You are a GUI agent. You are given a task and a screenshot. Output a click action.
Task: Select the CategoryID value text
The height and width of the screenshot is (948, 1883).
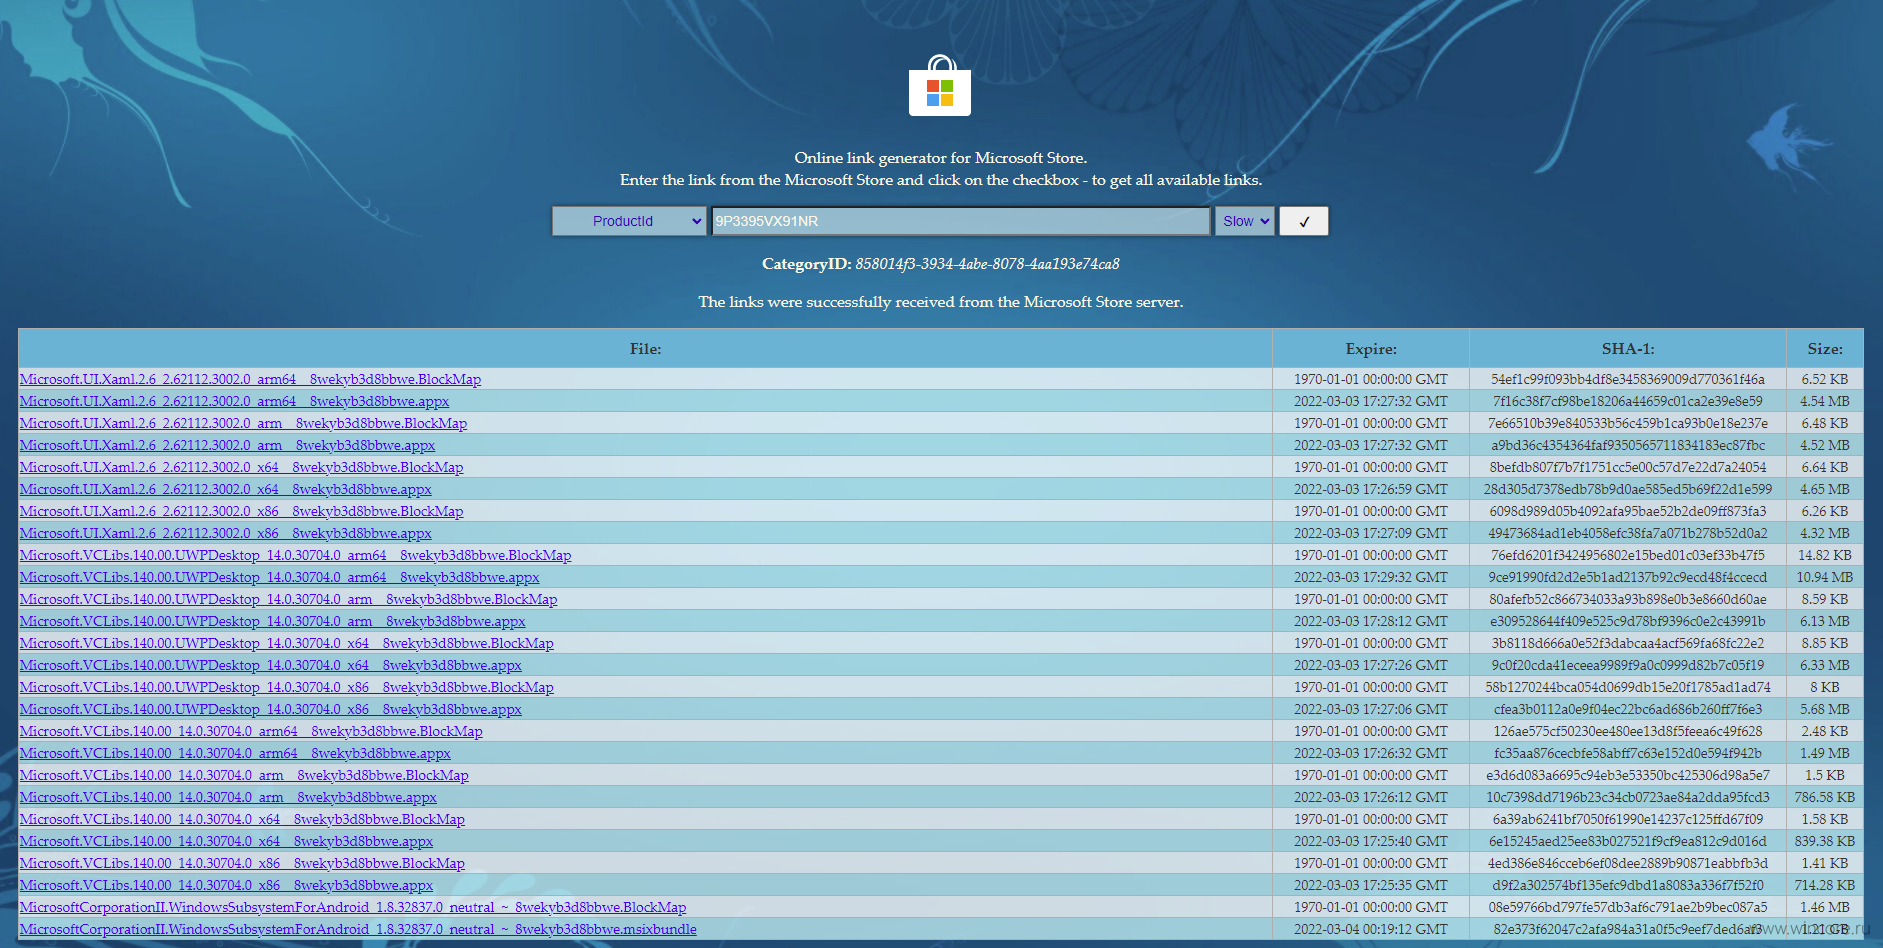(987, 264)
